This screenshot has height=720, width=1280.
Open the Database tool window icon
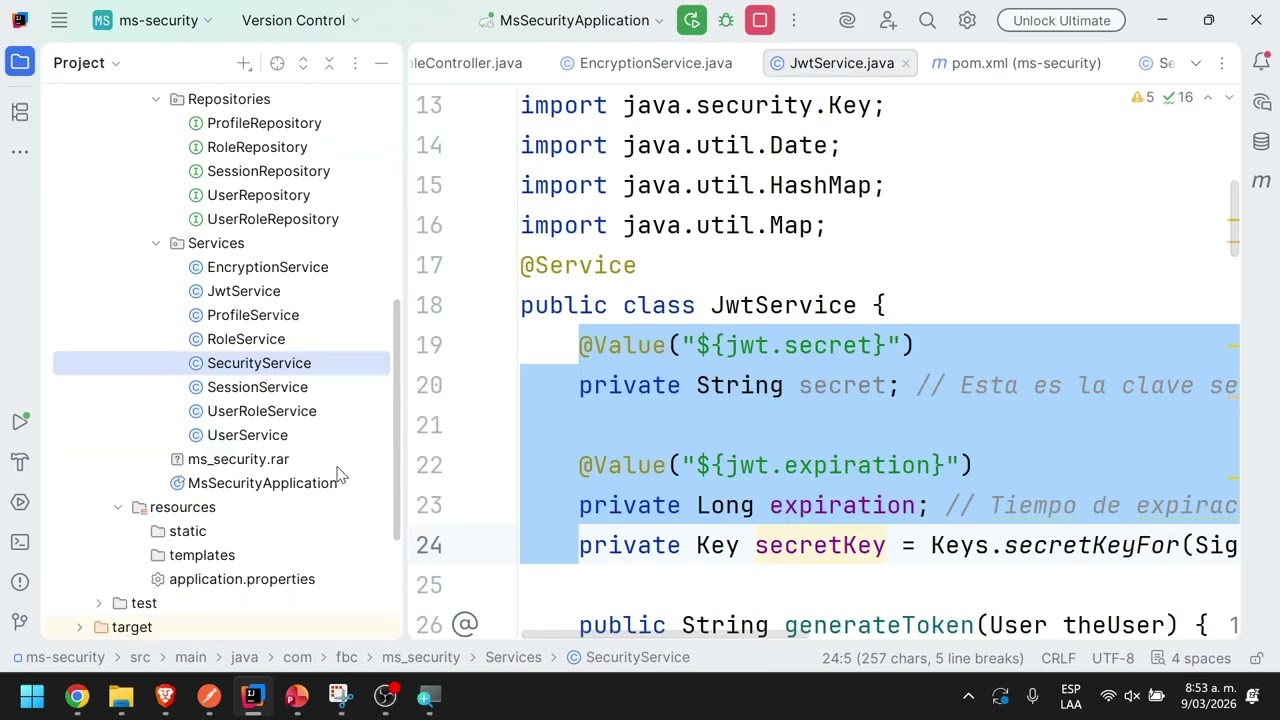1261,142
